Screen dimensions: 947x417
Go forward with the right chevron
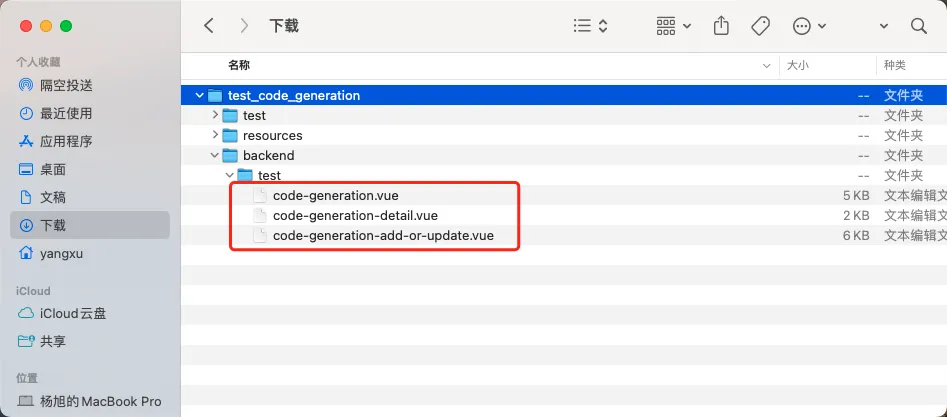tap(244, 26)
